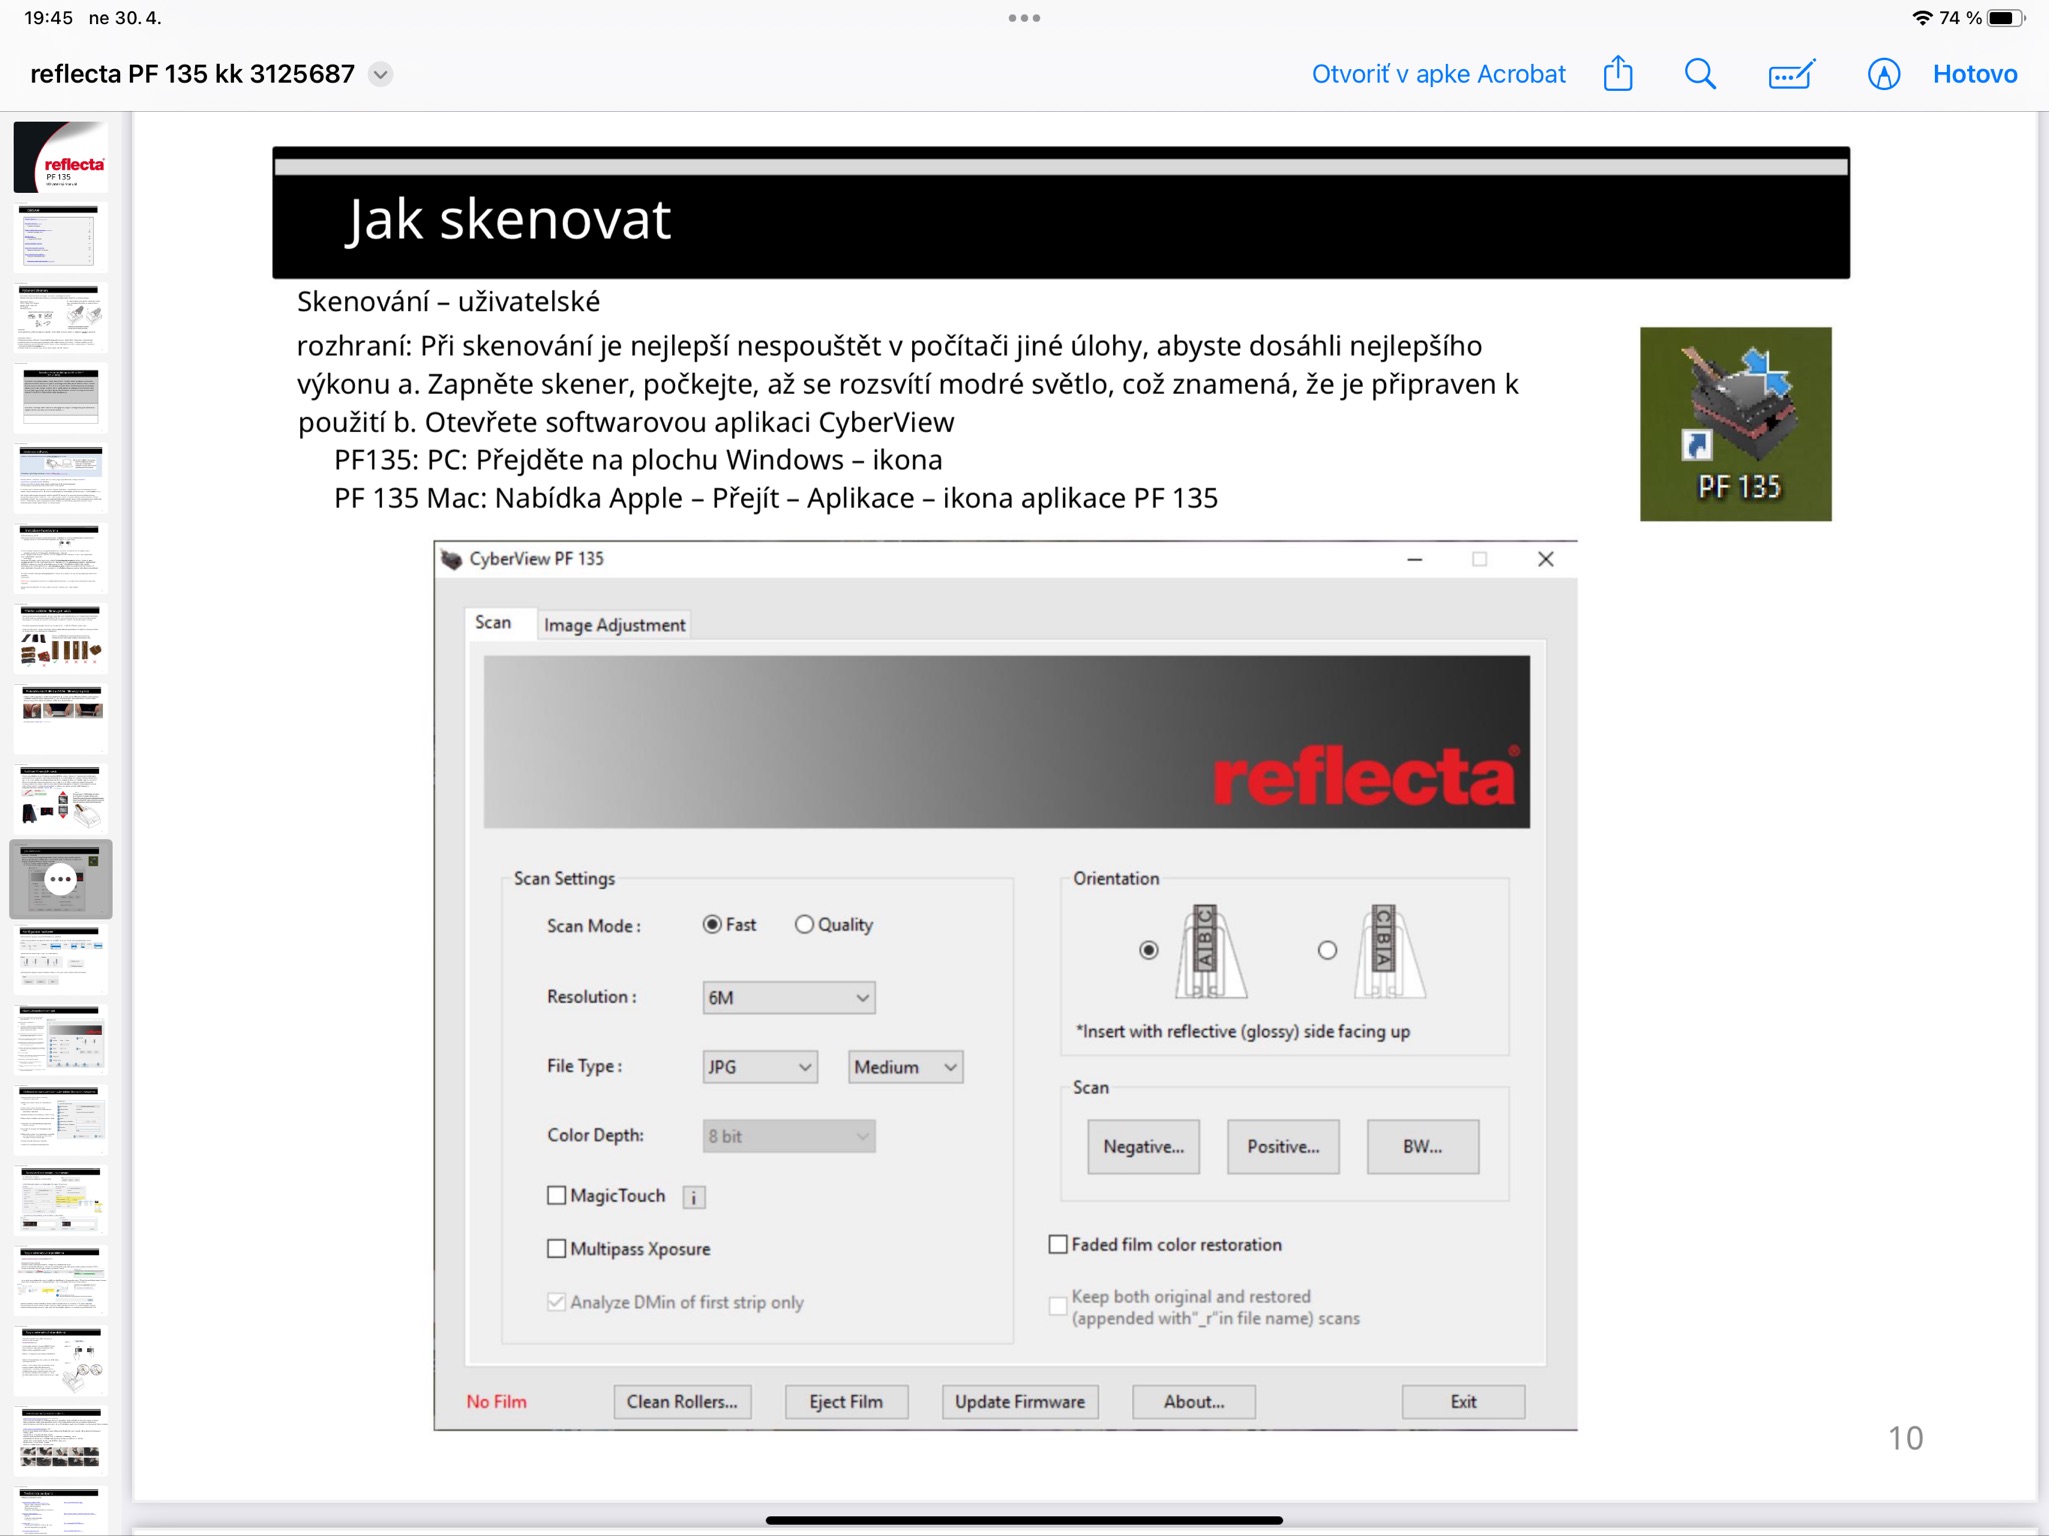2049x1536 pixels.
Task: Click the MagicTouch info icon
Action: (x=694, y=1197)
